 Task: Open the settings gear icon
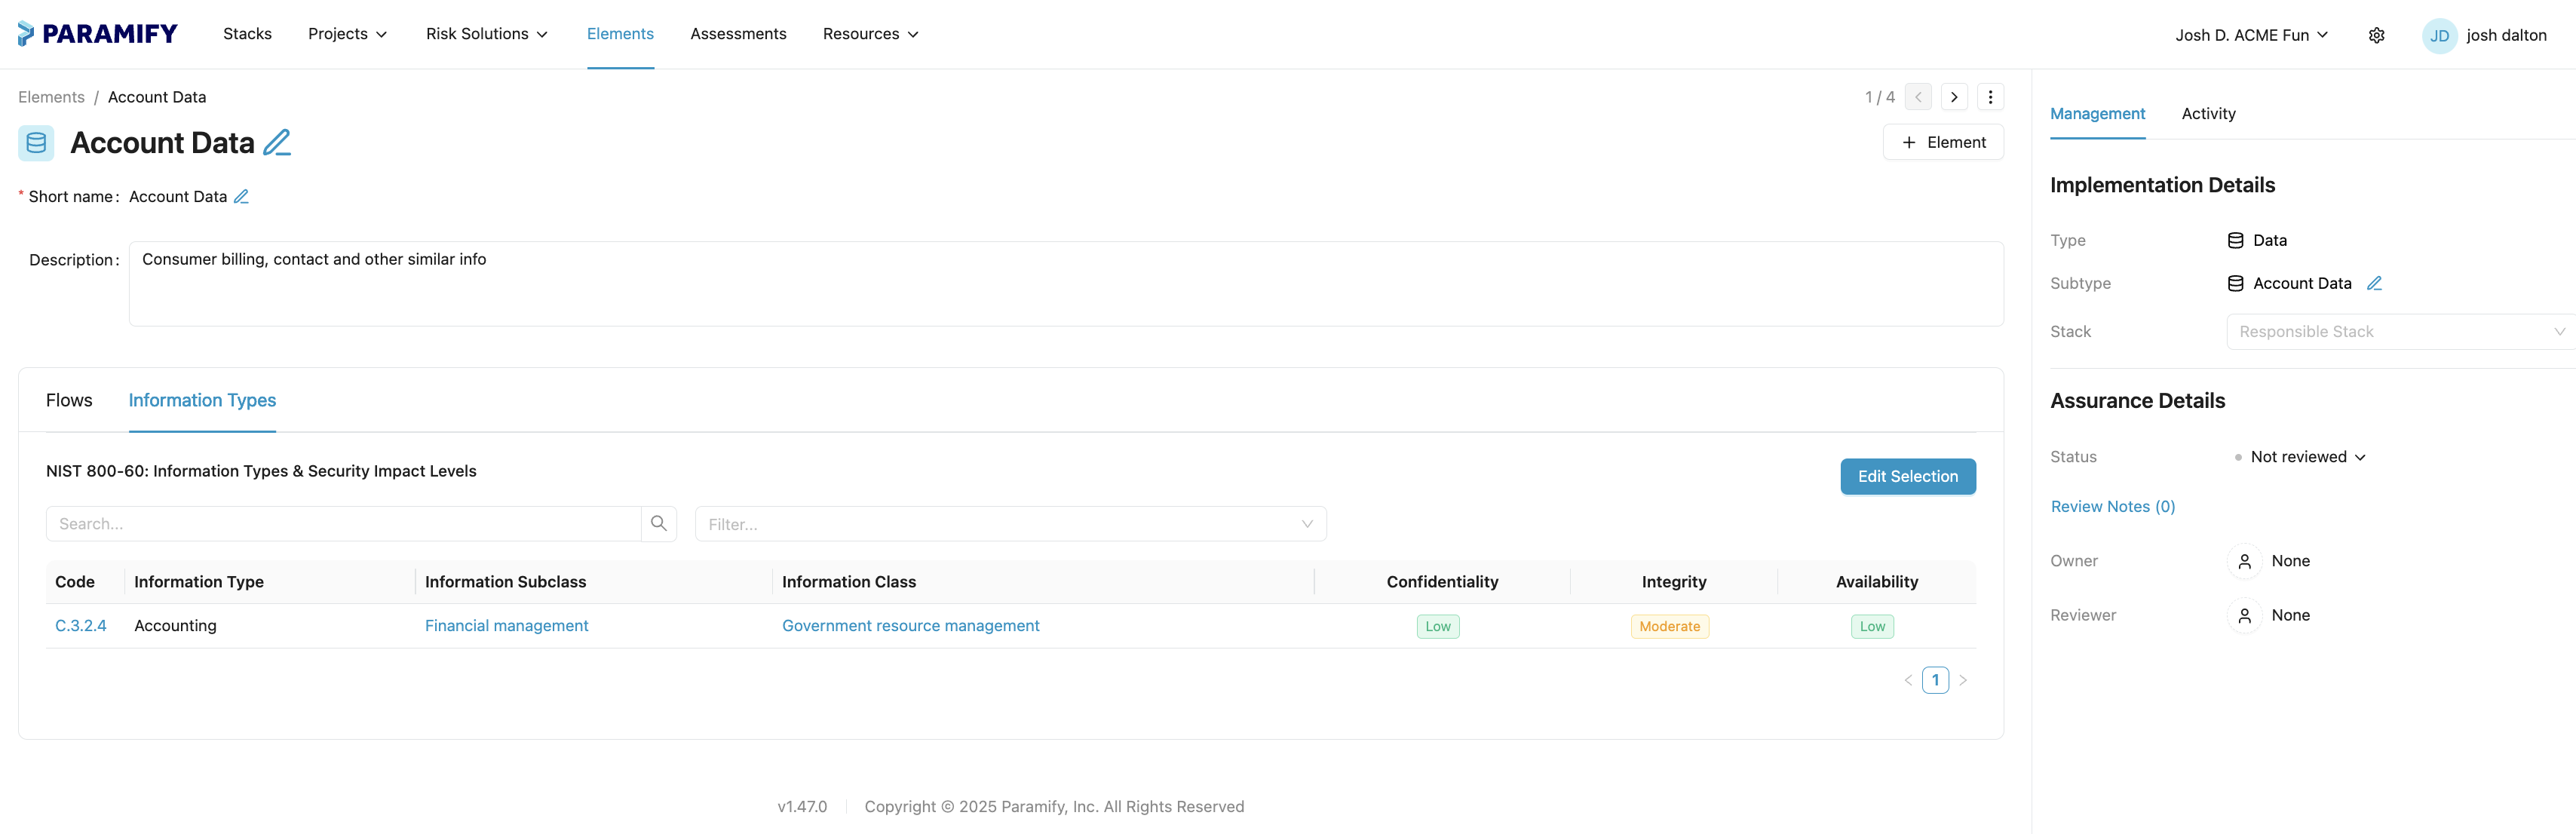[2377, 34]
